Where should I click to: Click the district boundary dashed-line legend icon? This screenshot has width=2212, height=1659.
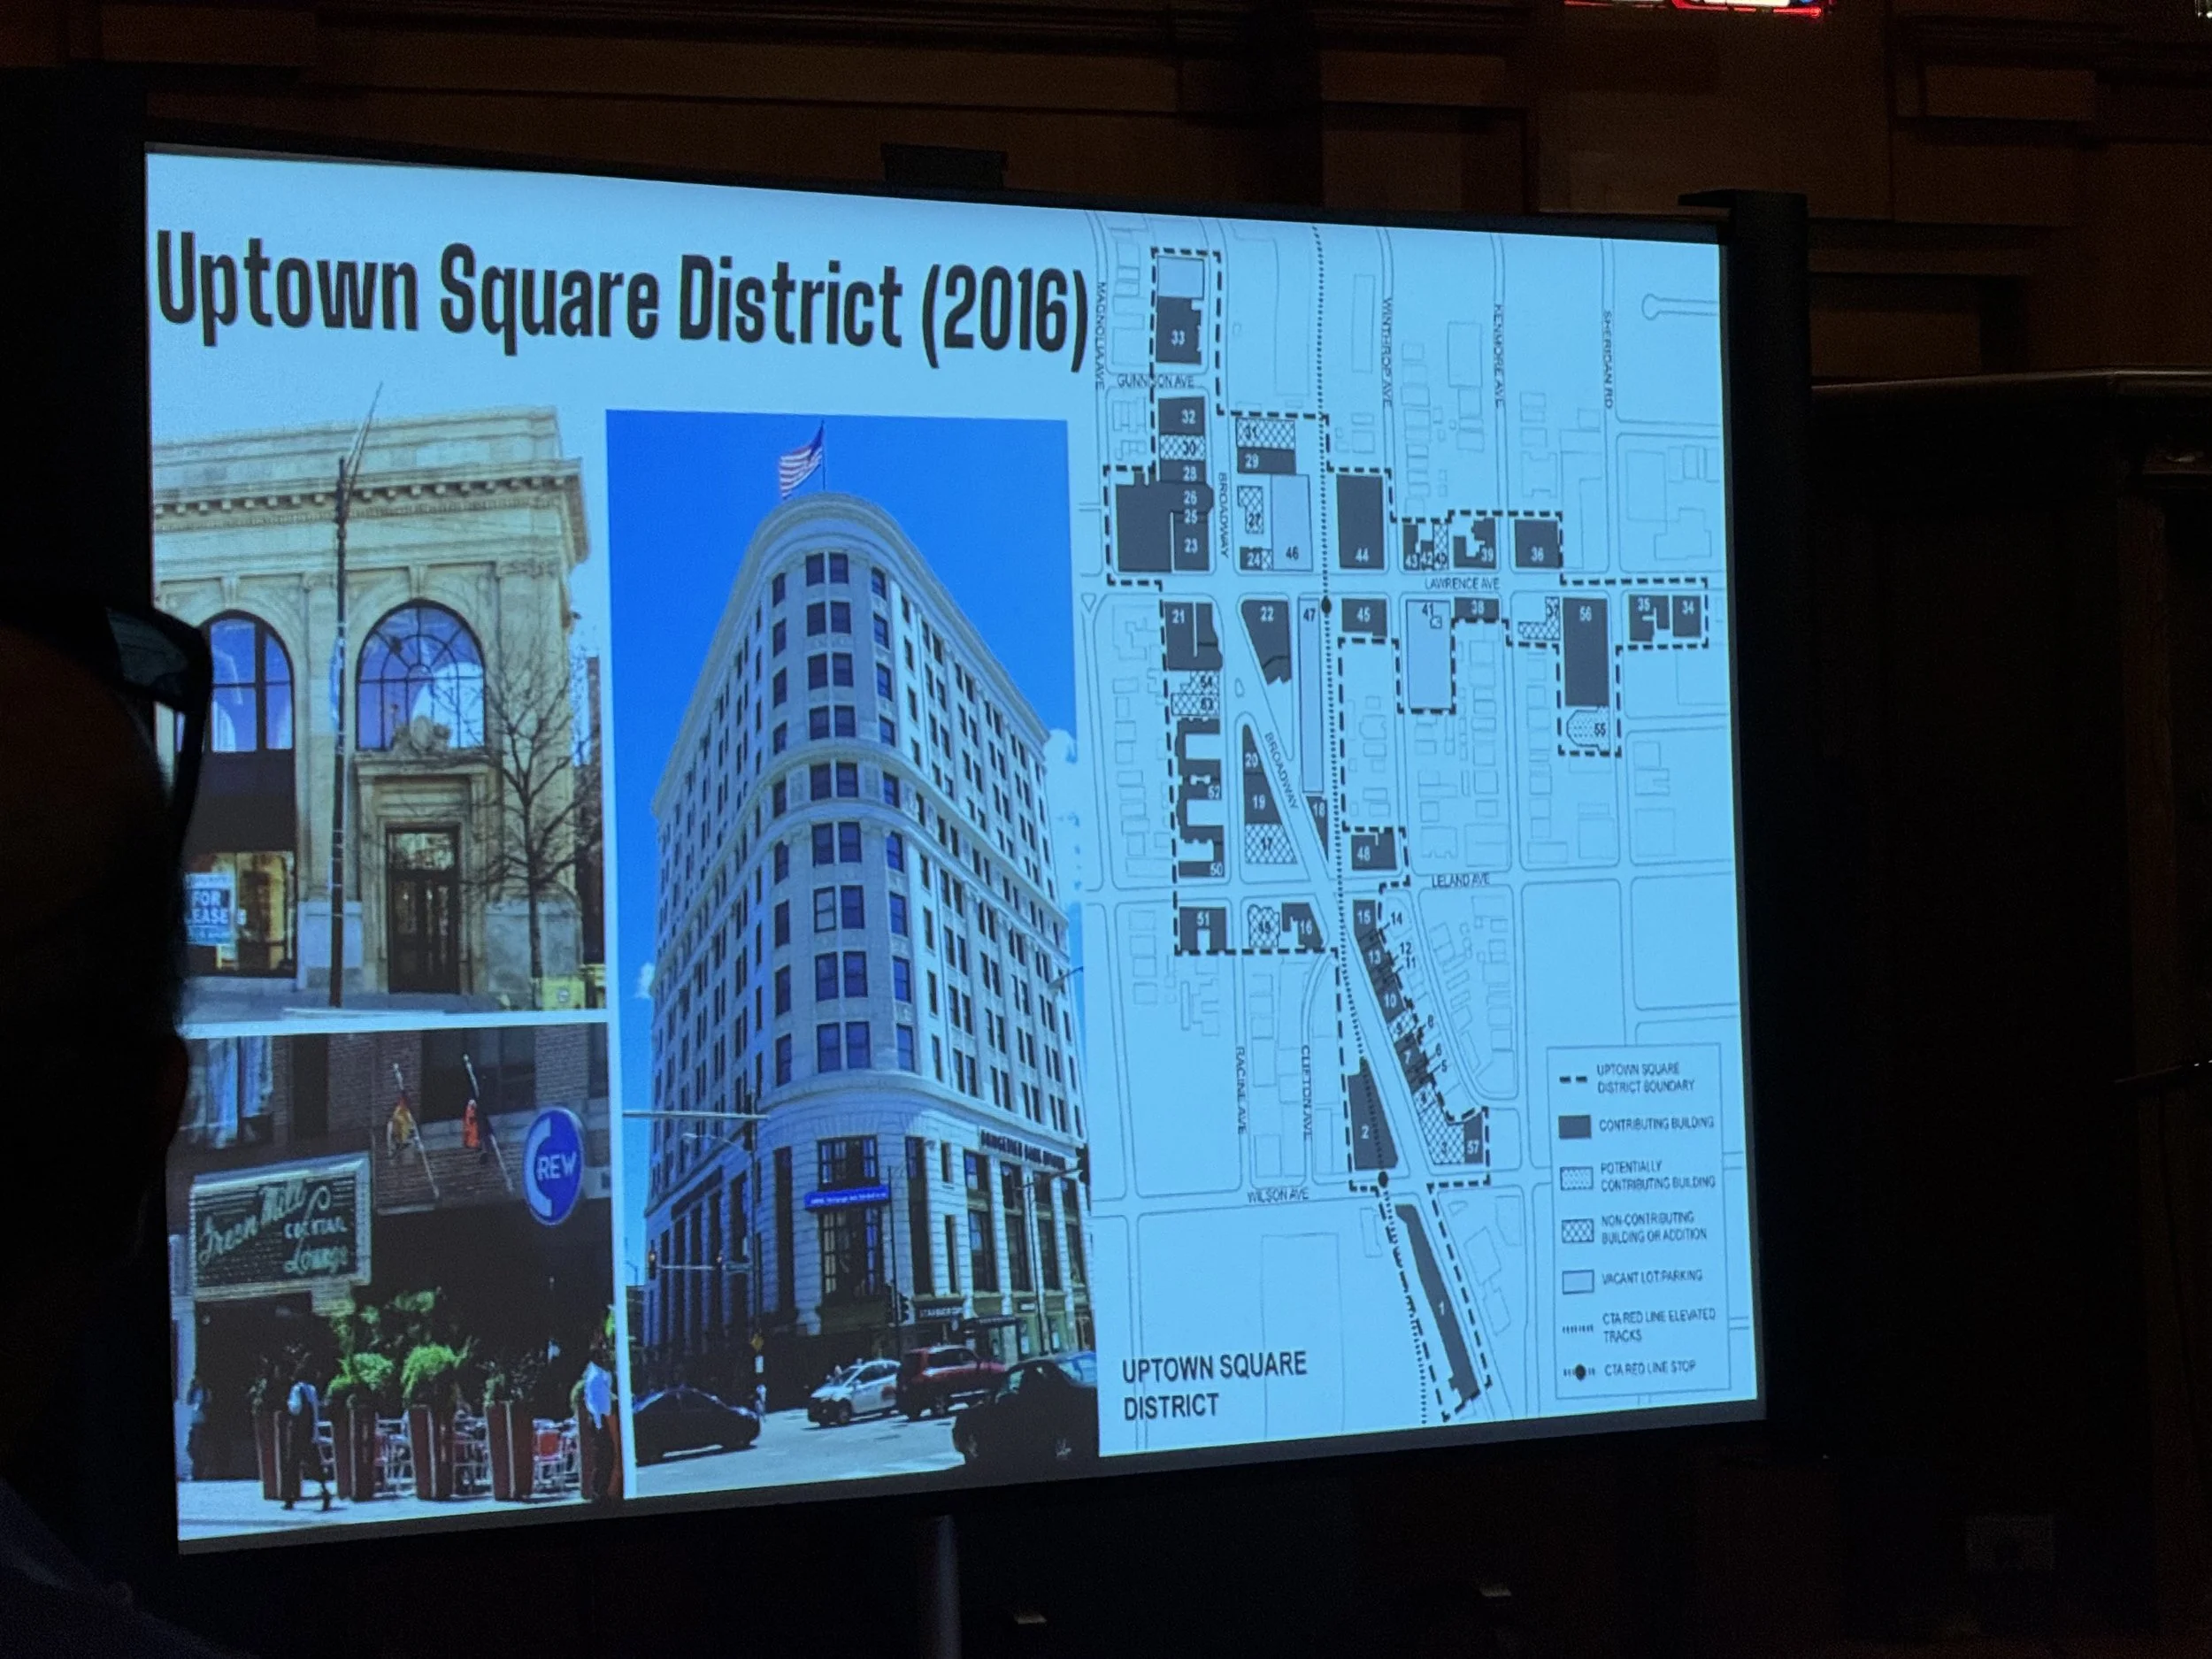(1575, 1079)
